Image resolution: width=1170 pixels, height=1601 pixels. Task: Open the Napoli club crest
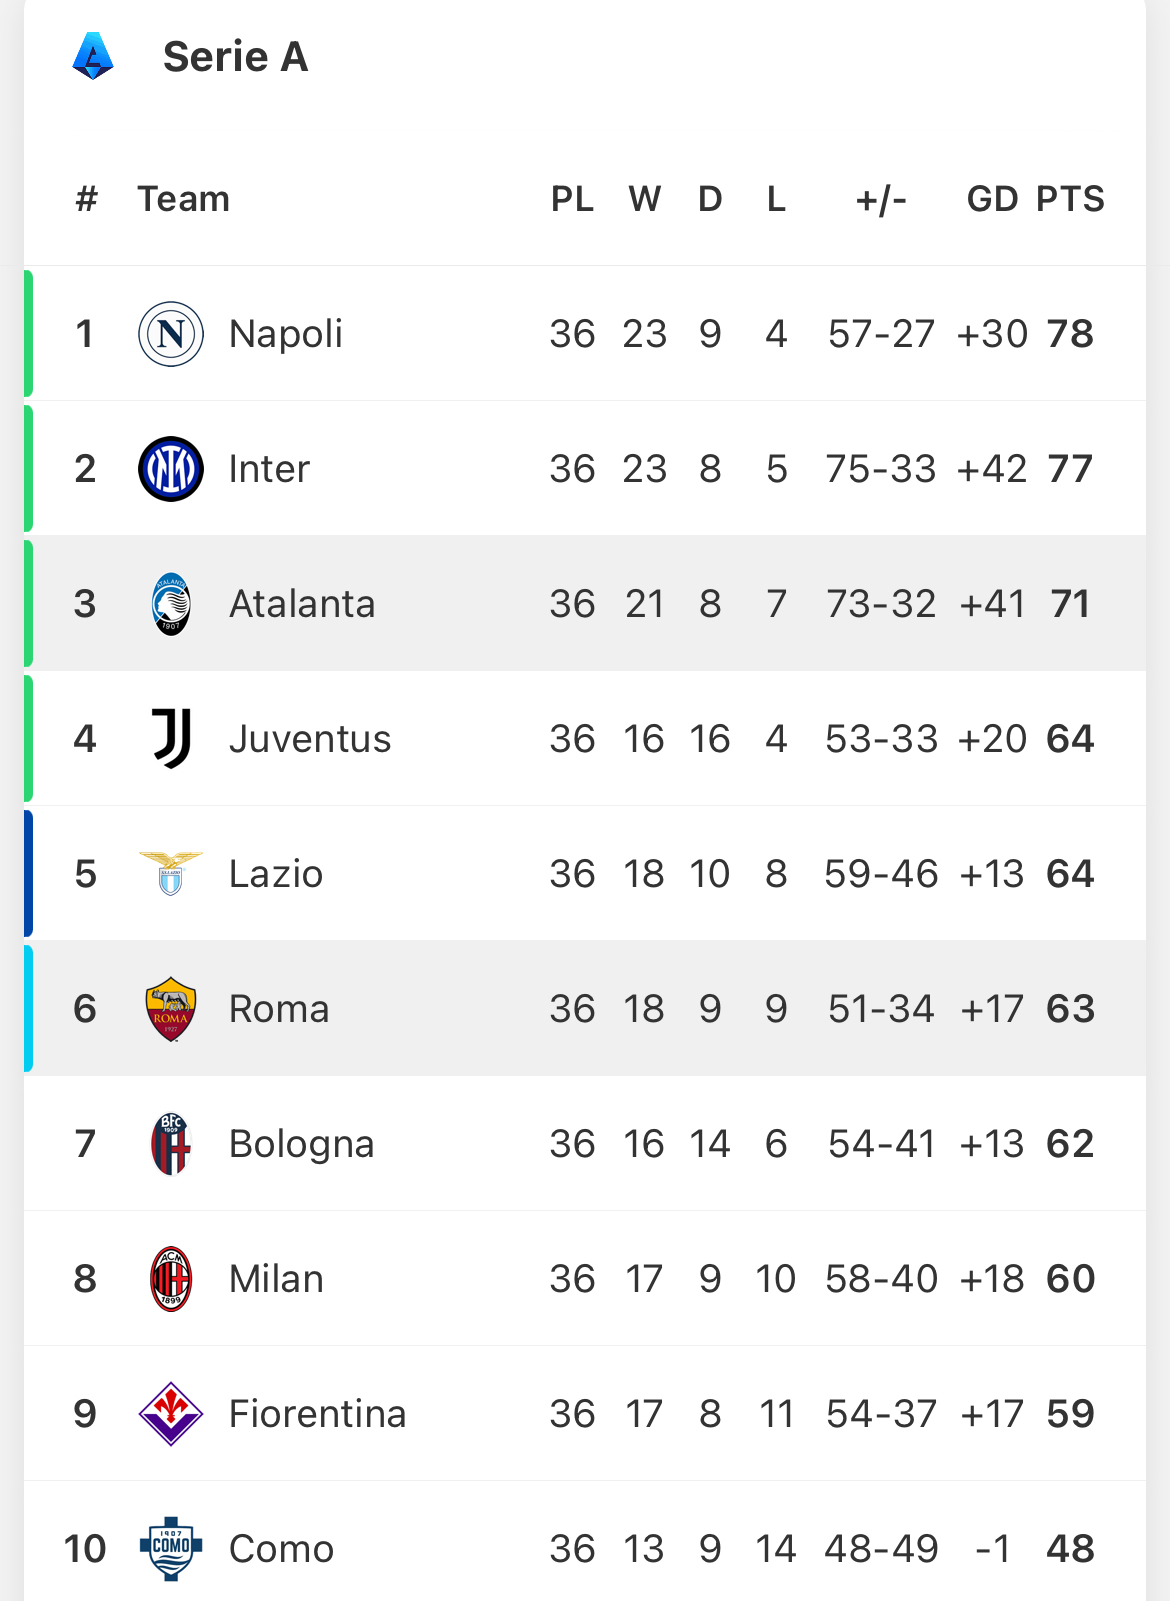tap(171, 334)
